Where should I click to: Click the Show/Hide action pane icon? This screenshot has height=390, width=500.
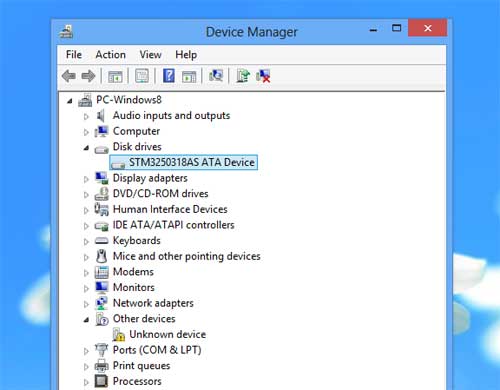[x=189, y=76]
